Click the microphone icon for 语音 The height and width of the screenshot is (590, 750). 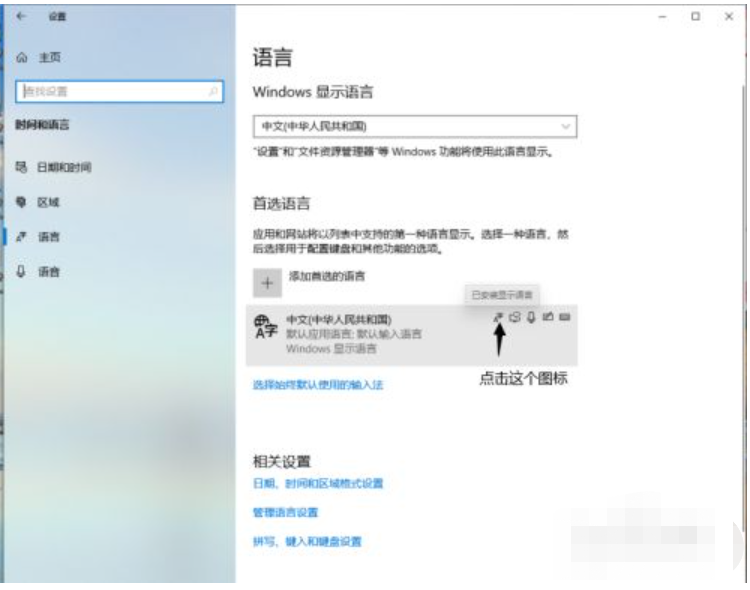pyautogui.click(x=21, y=271)
